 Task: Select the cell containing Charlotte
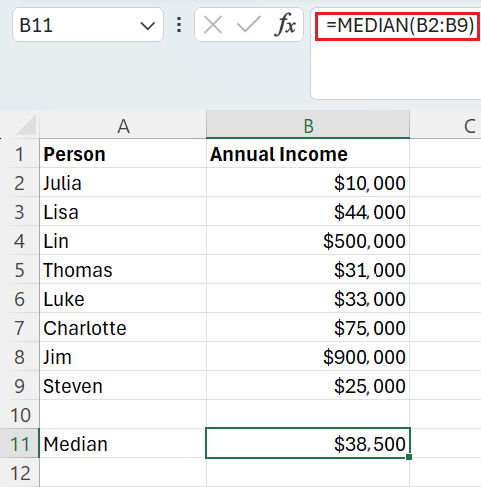[x=123, y=328]
